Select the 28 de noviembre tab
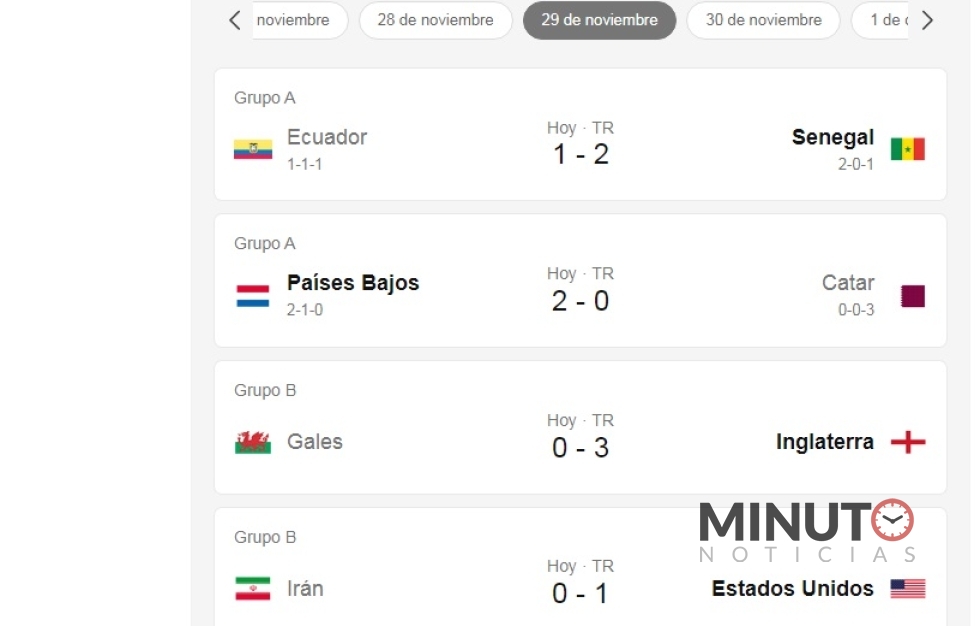This screenshot has height=626, width=980. coord(435,20)
